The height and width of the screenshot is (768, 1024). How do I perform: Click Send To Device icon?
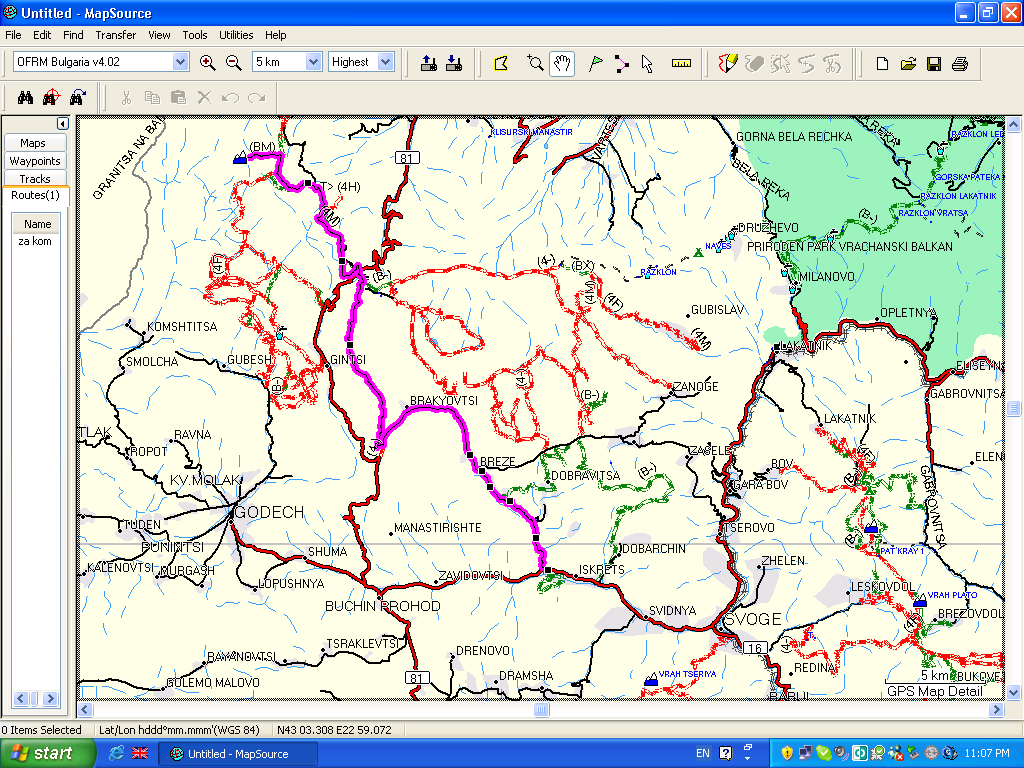click(x=428, y=63)
